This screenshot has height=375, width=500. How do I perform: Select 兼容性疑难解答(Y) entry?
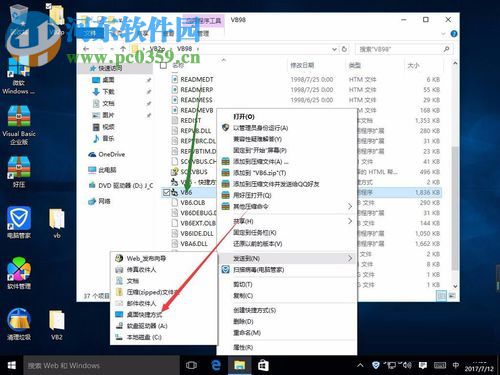click(x=257, y=139)
